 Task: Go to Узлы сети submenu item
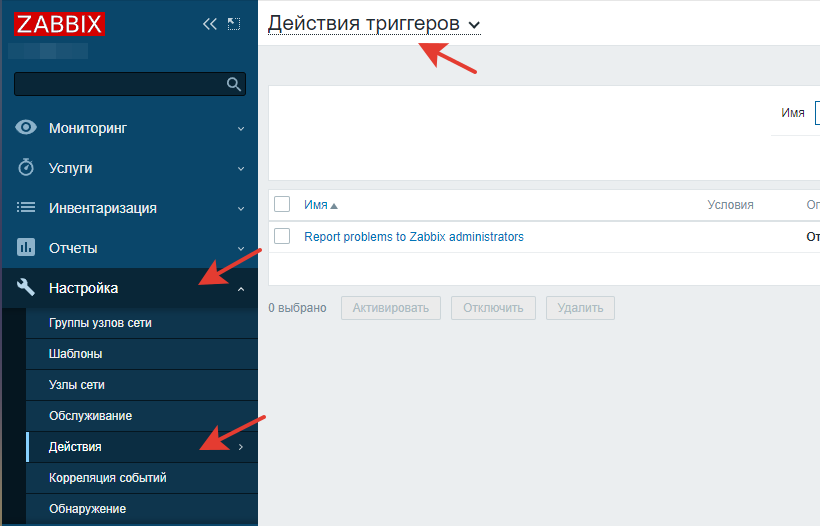pos(142,385)
